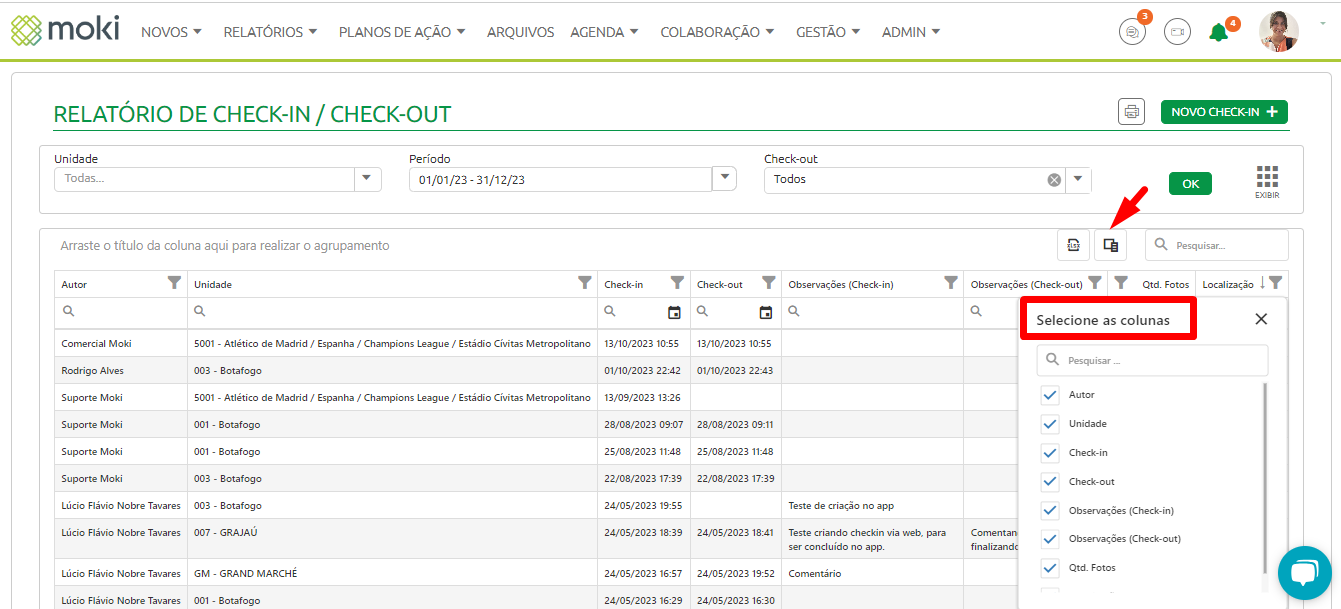Click the export to Excel icon
1341x609 pixels.
tap(1073, 245)
